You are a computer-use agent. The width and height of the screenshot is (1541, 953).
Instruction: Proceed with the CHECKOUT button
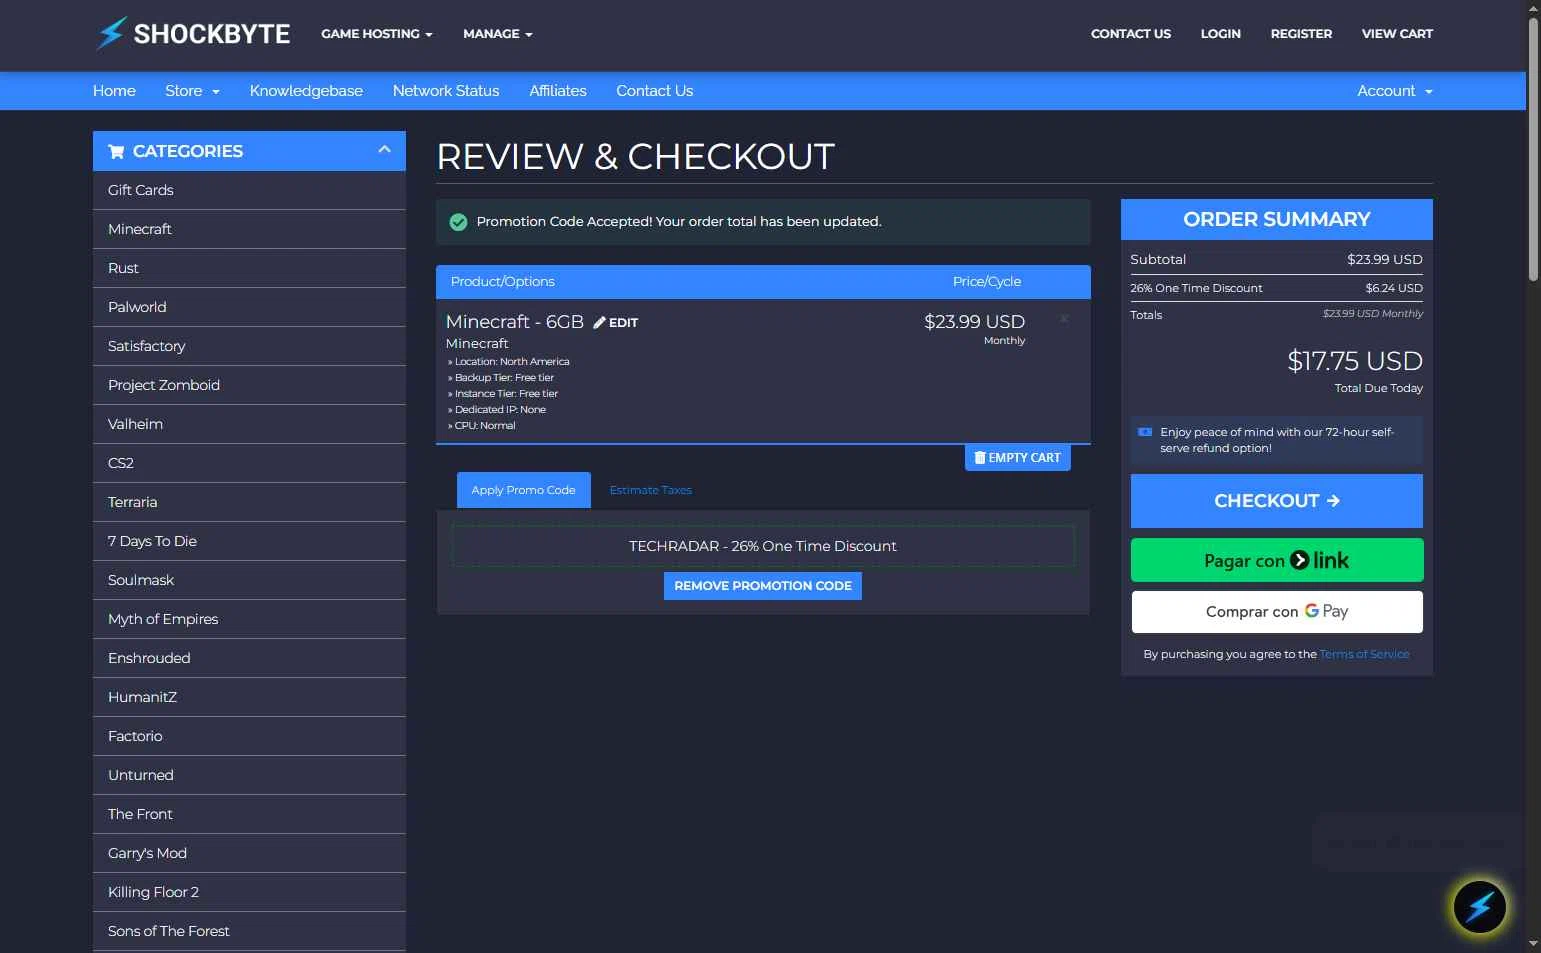pyautogui.click(x=1277, y=501)
